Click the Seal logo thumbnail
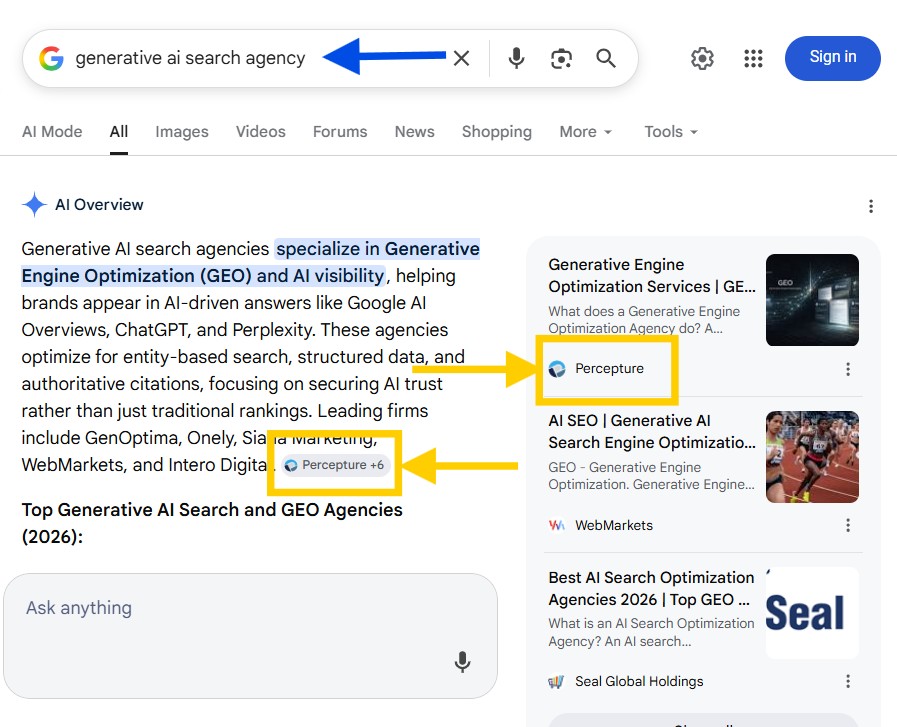 click(x=812, y=613)
